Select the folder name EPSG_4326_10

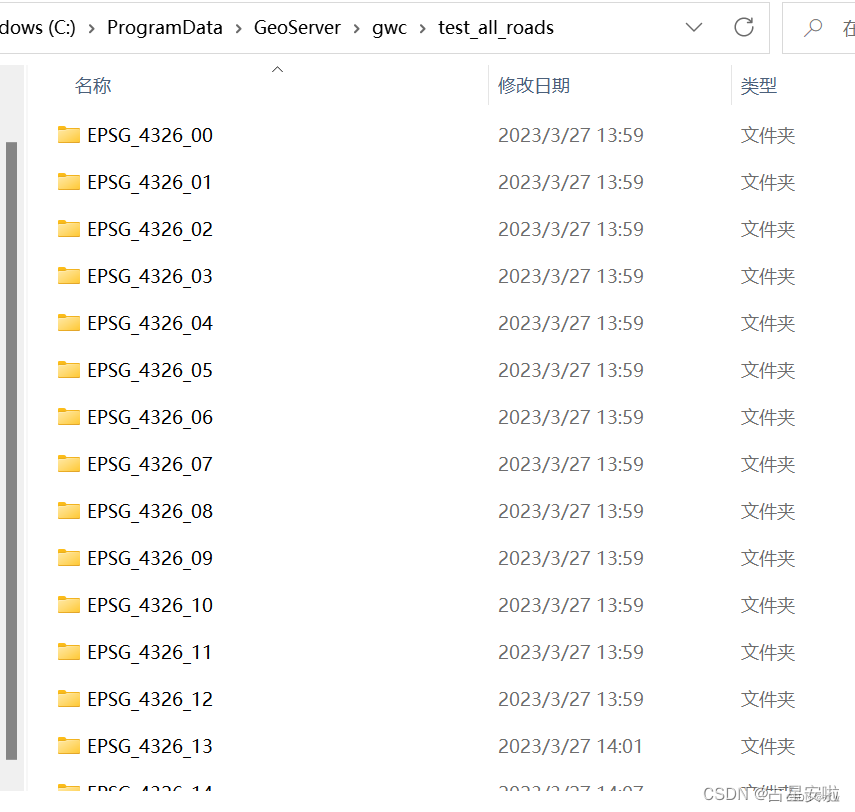coord(150,605)
